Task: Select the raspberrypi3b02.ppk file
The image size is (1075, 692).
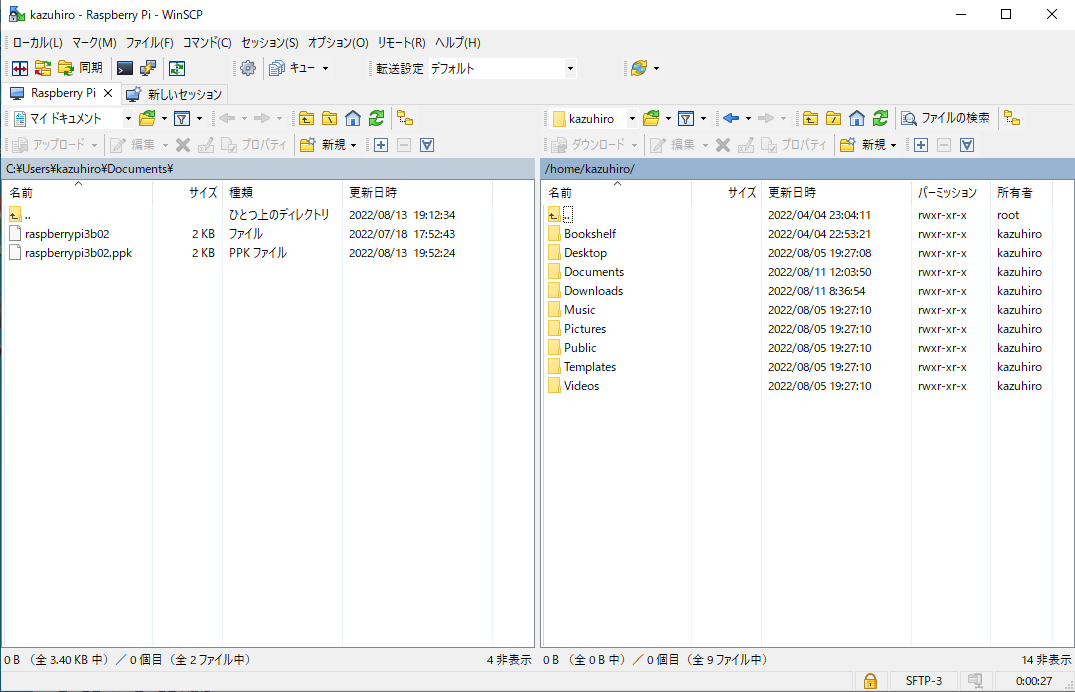Action: tap(78, 253)
